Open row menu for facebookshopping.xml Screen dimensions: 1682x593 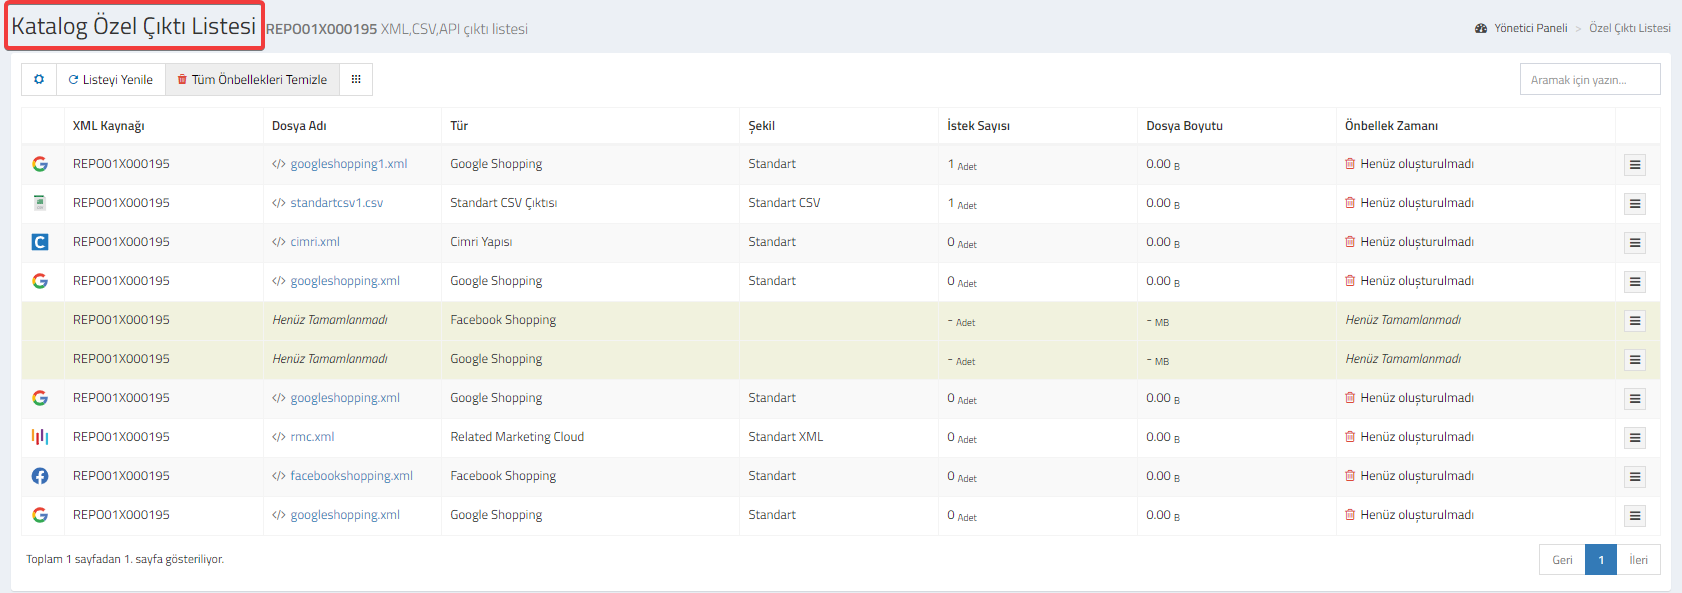coord(1635,477)
